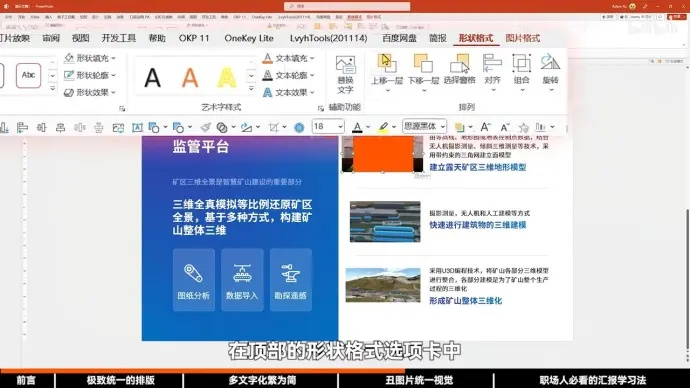Open the 上移一层 dropdown arrow
690x388 pixels.
tap(387, 90)
